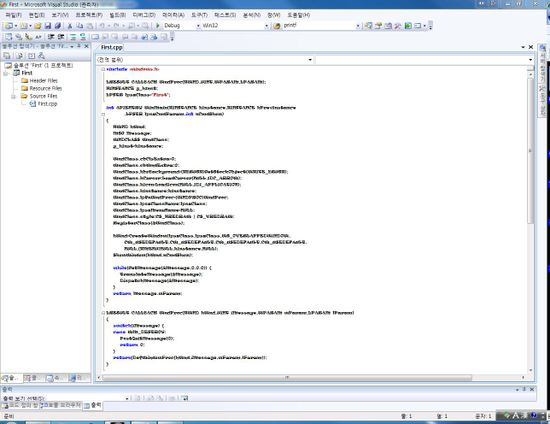This screenshot has height=424, width=550.
Task: Click the uncomment selected lines icon
Action: coord(83,37)
